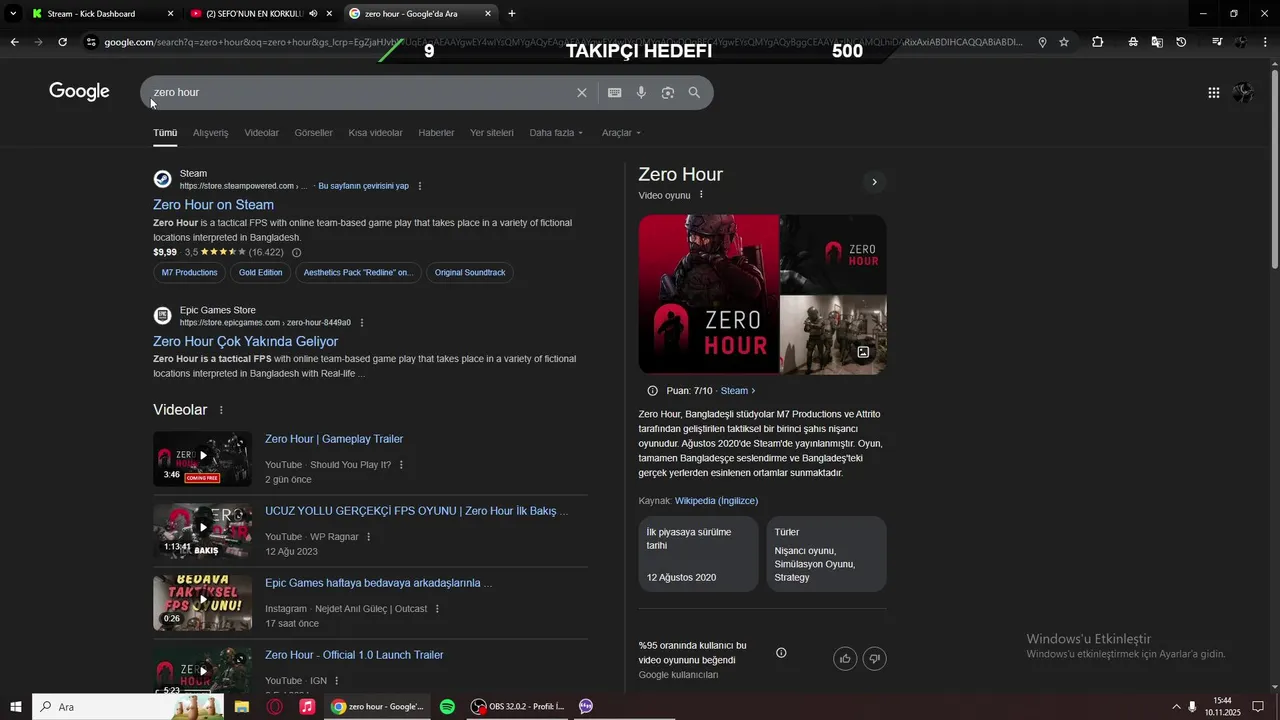Screen dimensions: 1280x720
Task: Click the incognito-style extension icon in toolbar
Action: (1133, 42)
